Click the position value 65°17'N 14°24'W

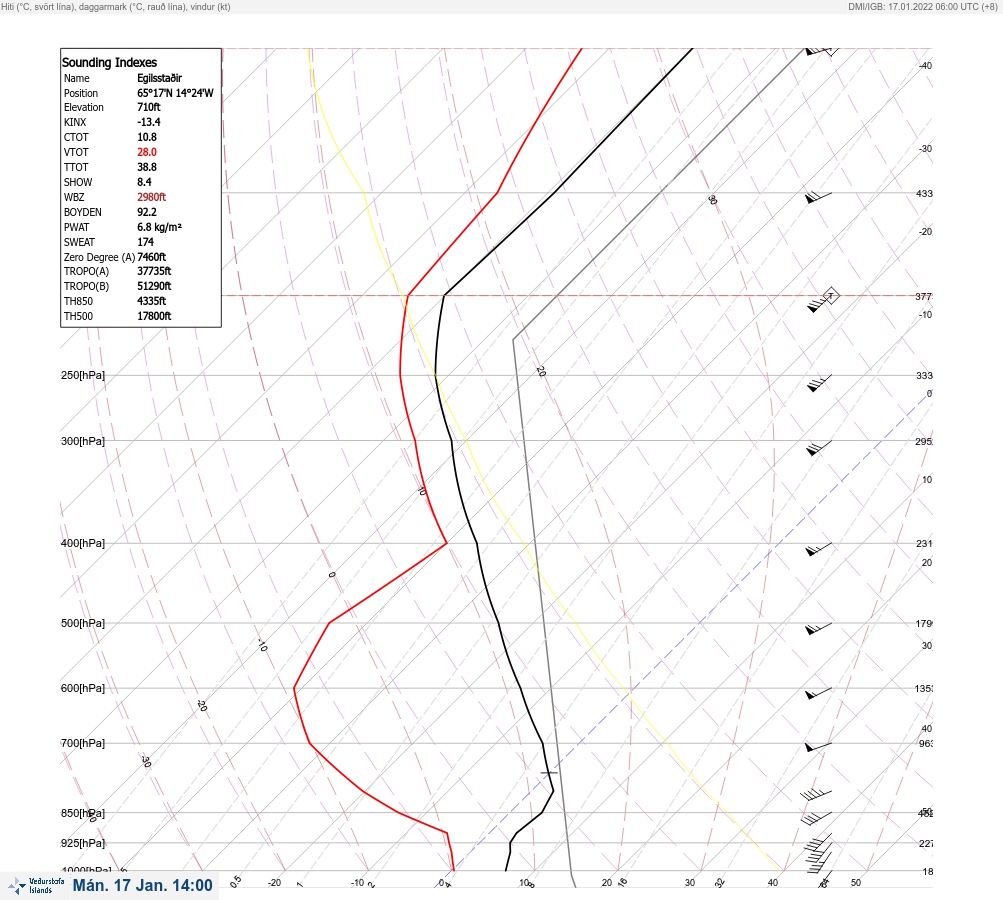[x=175, y=93]
